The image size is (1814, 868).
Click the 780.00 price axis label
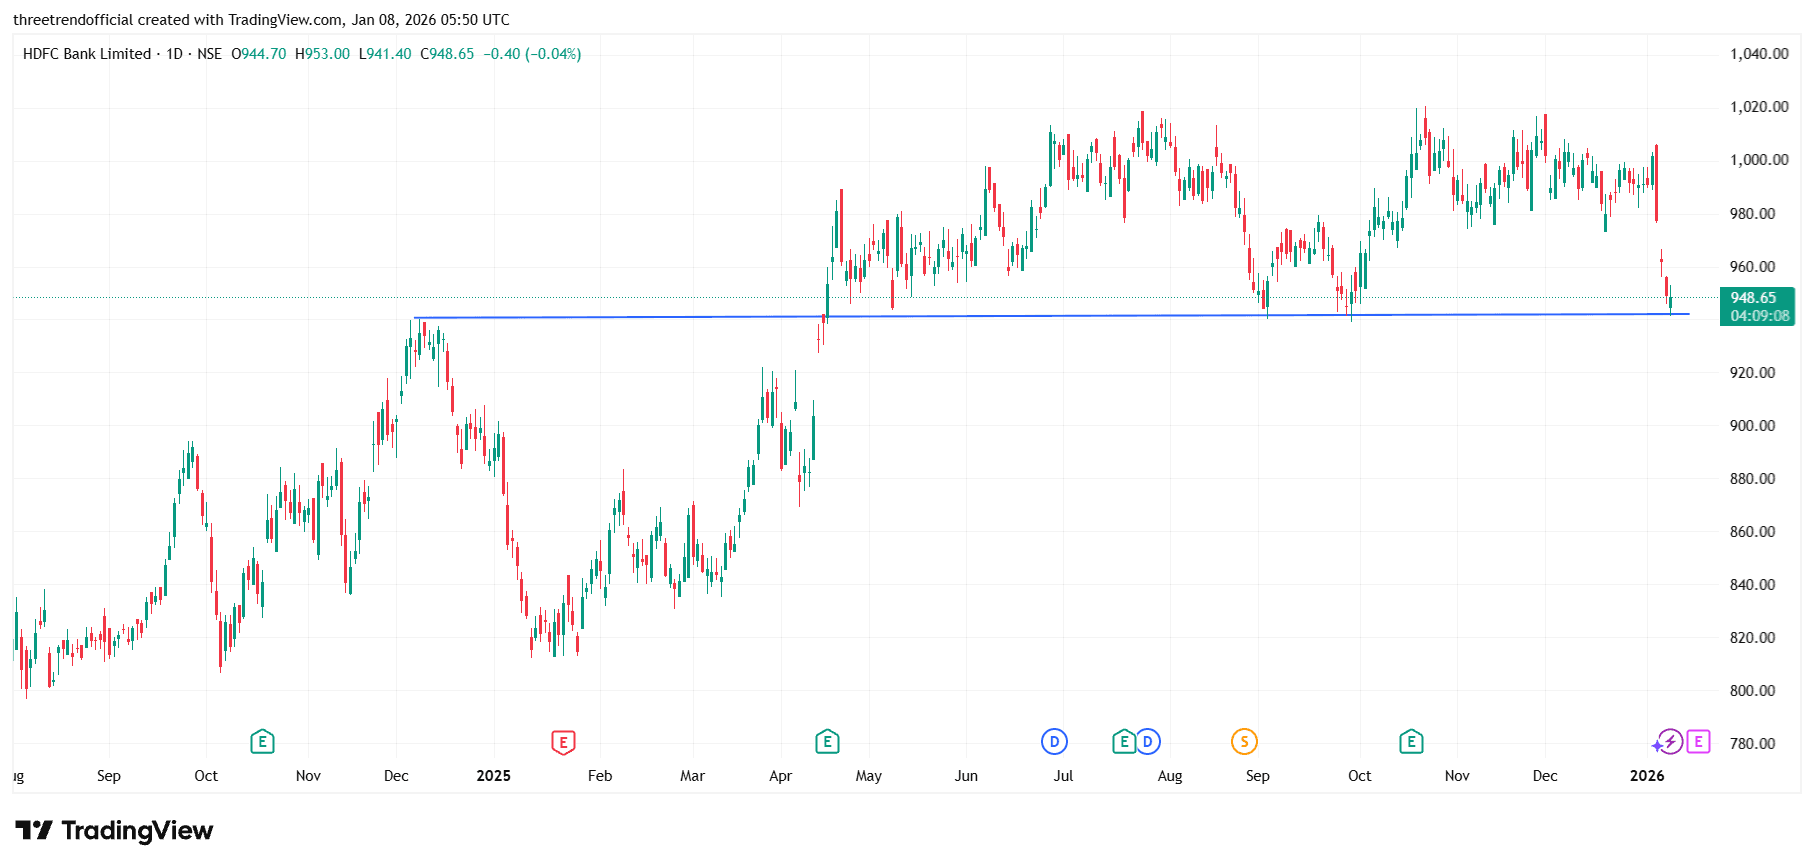click(1753, 744)
